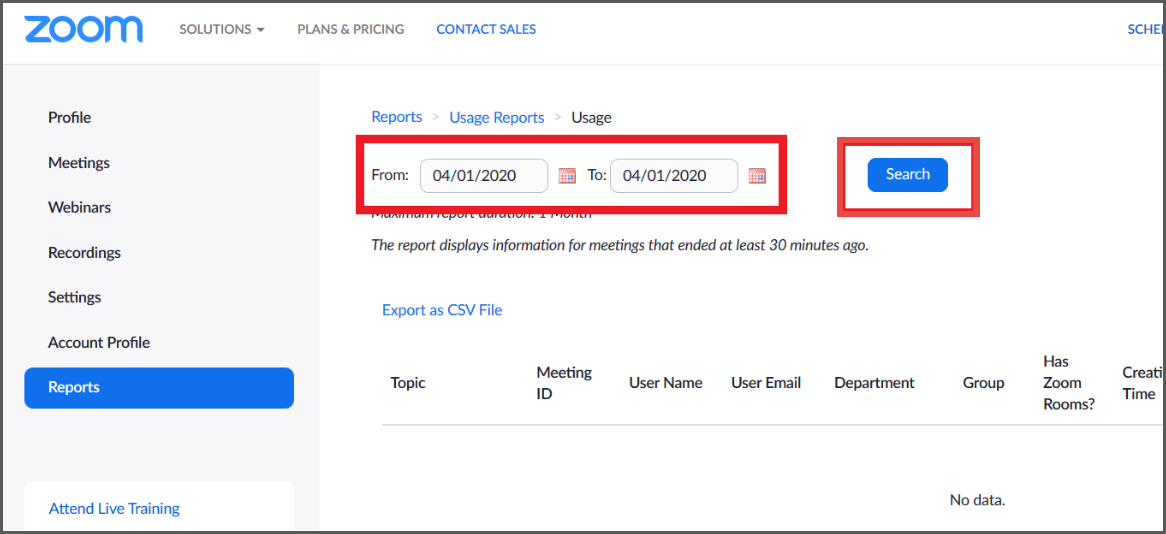Select Account Profile in sidebar
This screenshot has height=534, width=1166.
(99, 342)
